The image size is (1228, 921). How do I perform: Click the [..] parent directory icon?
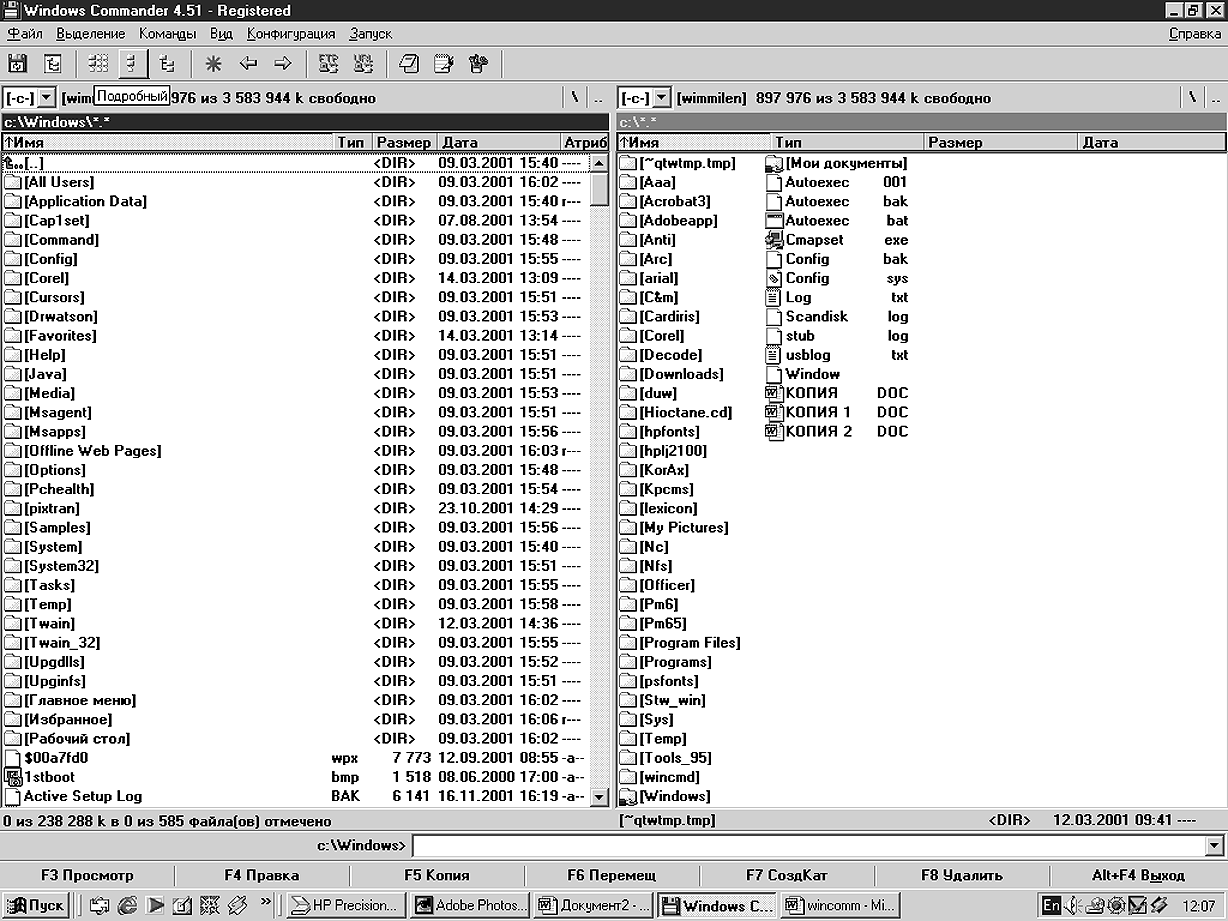(13, 163)
